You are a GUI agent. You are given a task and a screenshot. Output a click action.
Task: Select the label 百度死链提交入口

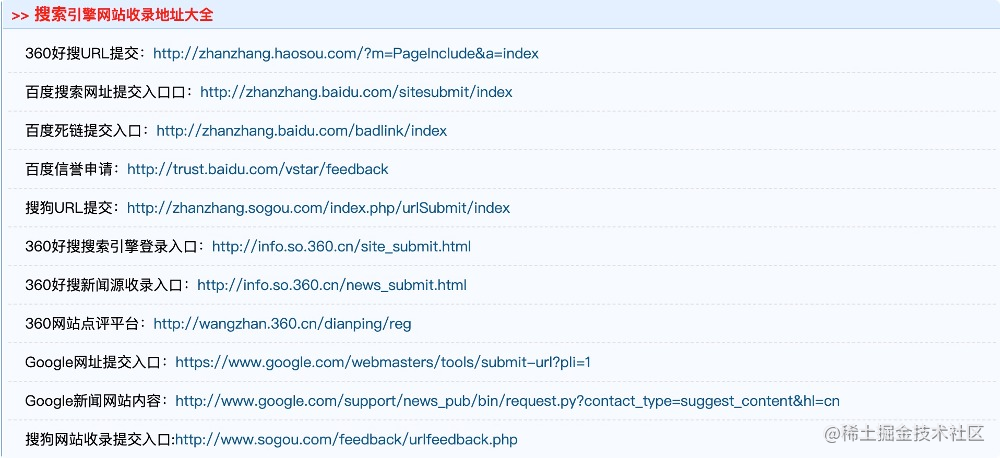(83, 131)
